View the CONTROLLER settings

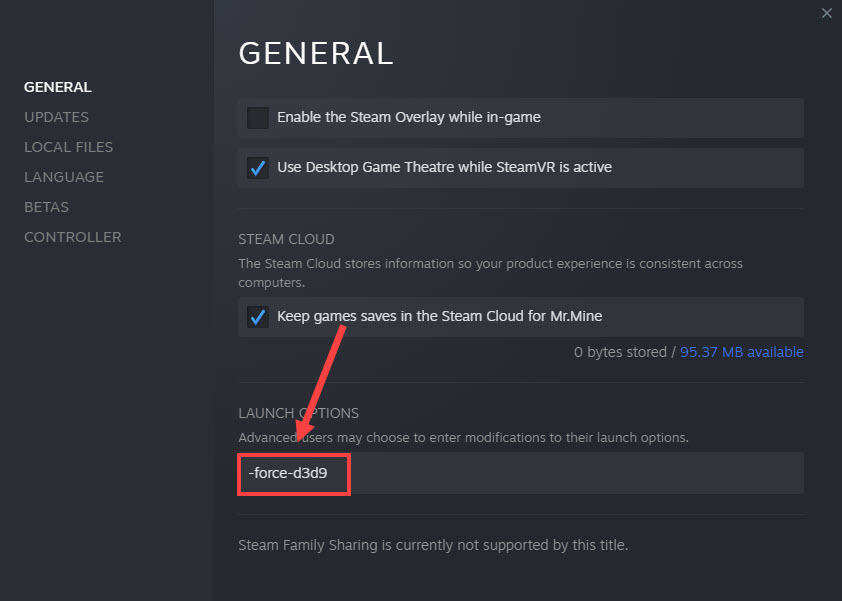tap(72, 237)
